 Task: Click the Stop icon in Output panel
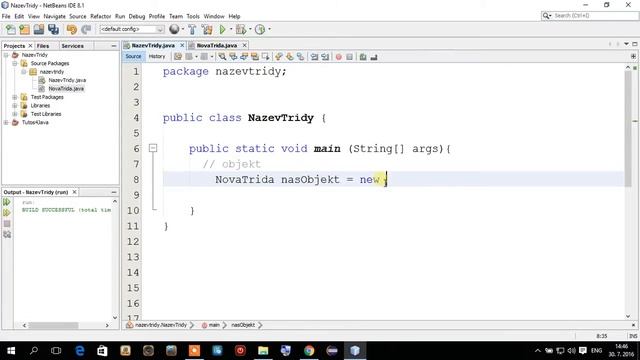[x=7, y=224]
